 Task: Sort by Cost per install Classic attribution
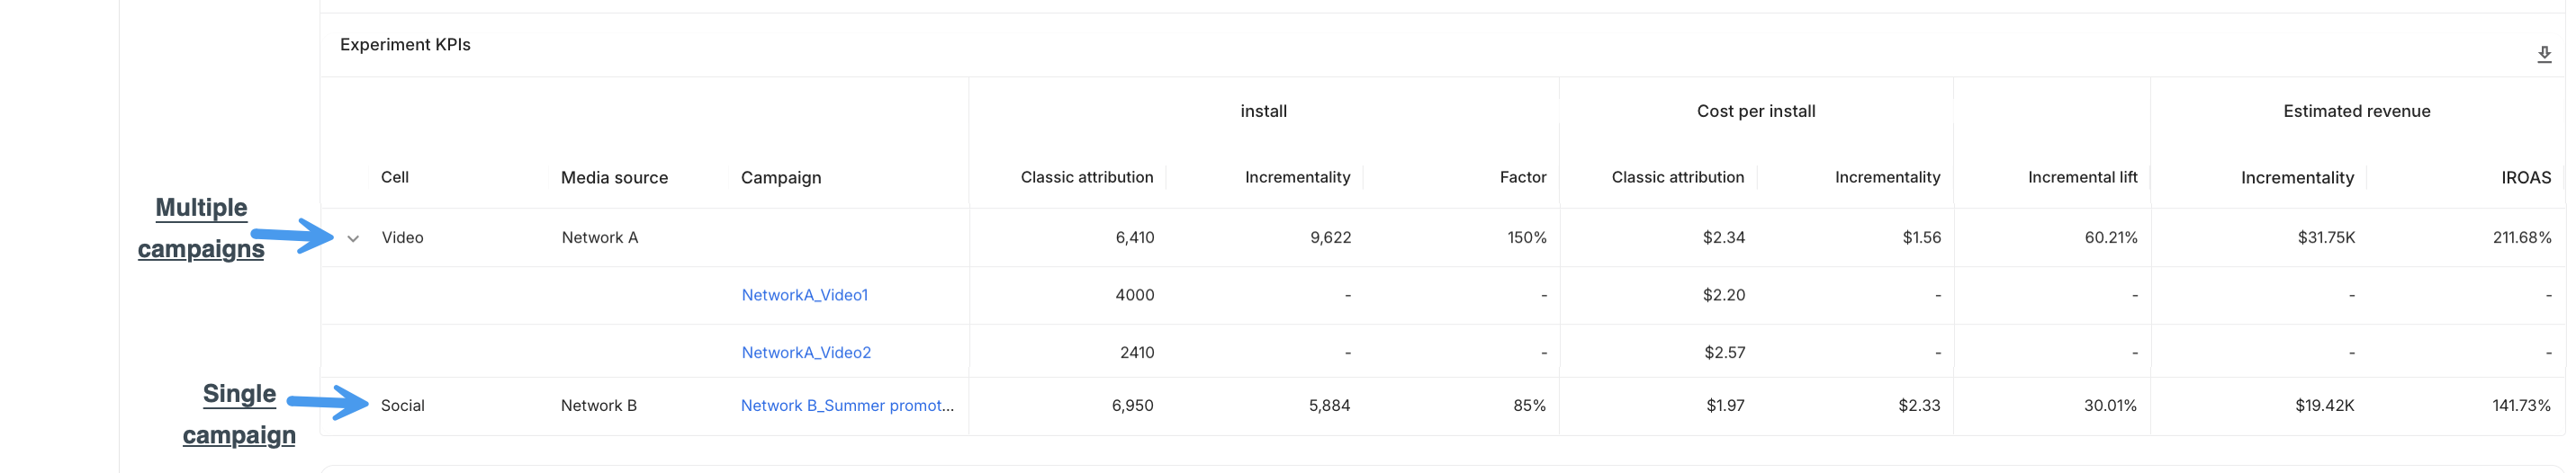pyautogui.click(x=1677, y=177)
